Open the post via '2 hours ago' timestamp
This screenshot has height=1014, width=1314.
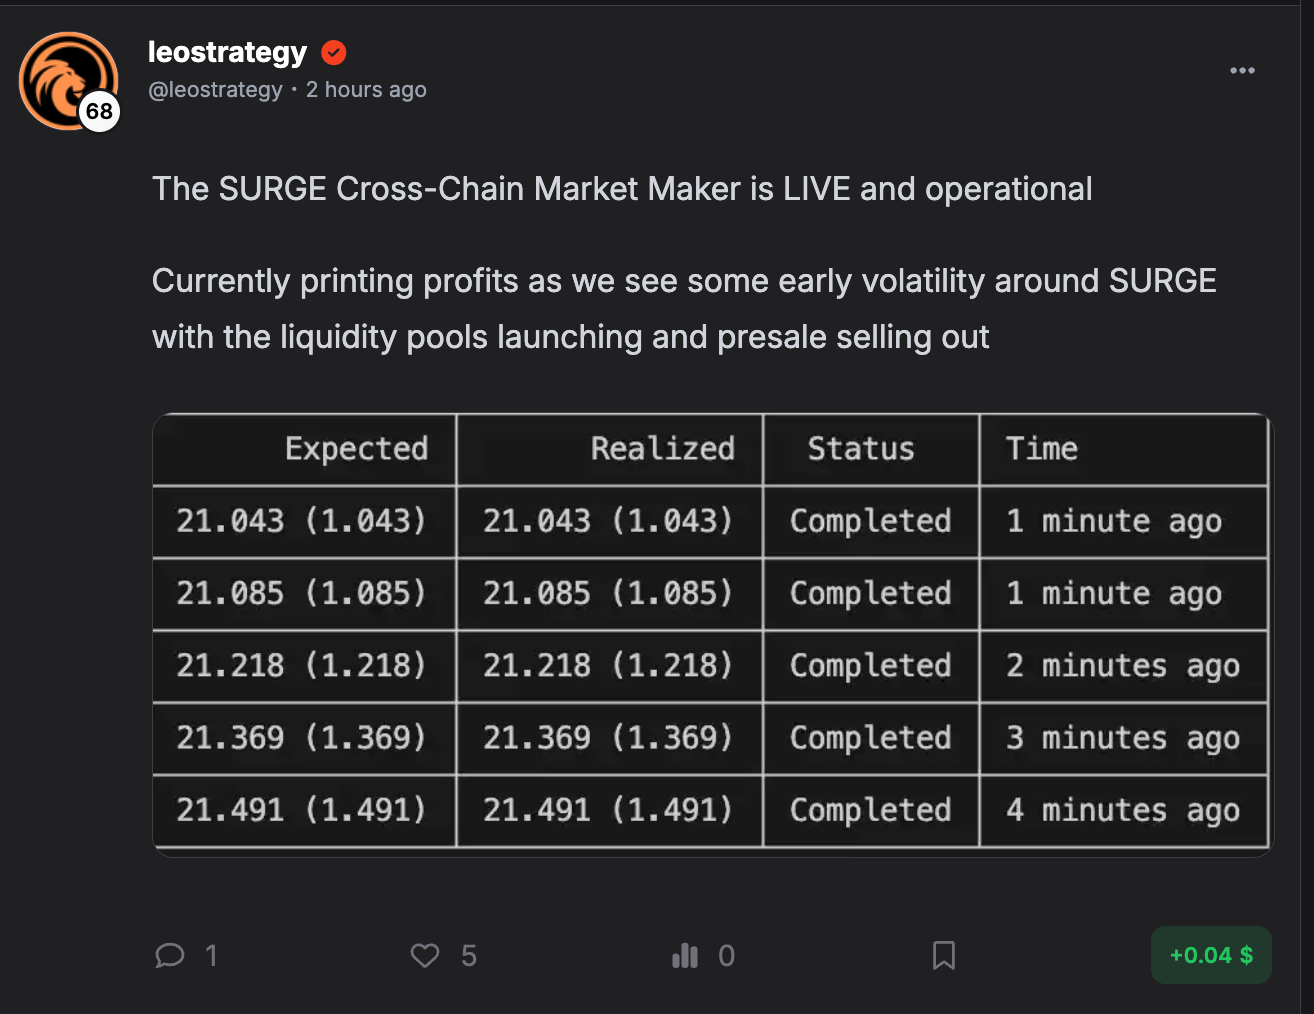pyautogui.click(x=366, y=90)
